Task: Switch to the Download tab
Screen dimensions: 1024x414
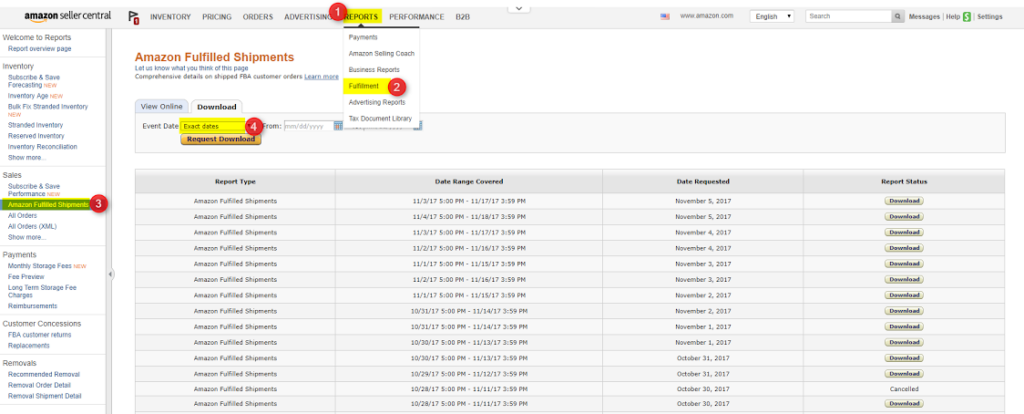Action: tap(217, 106)
